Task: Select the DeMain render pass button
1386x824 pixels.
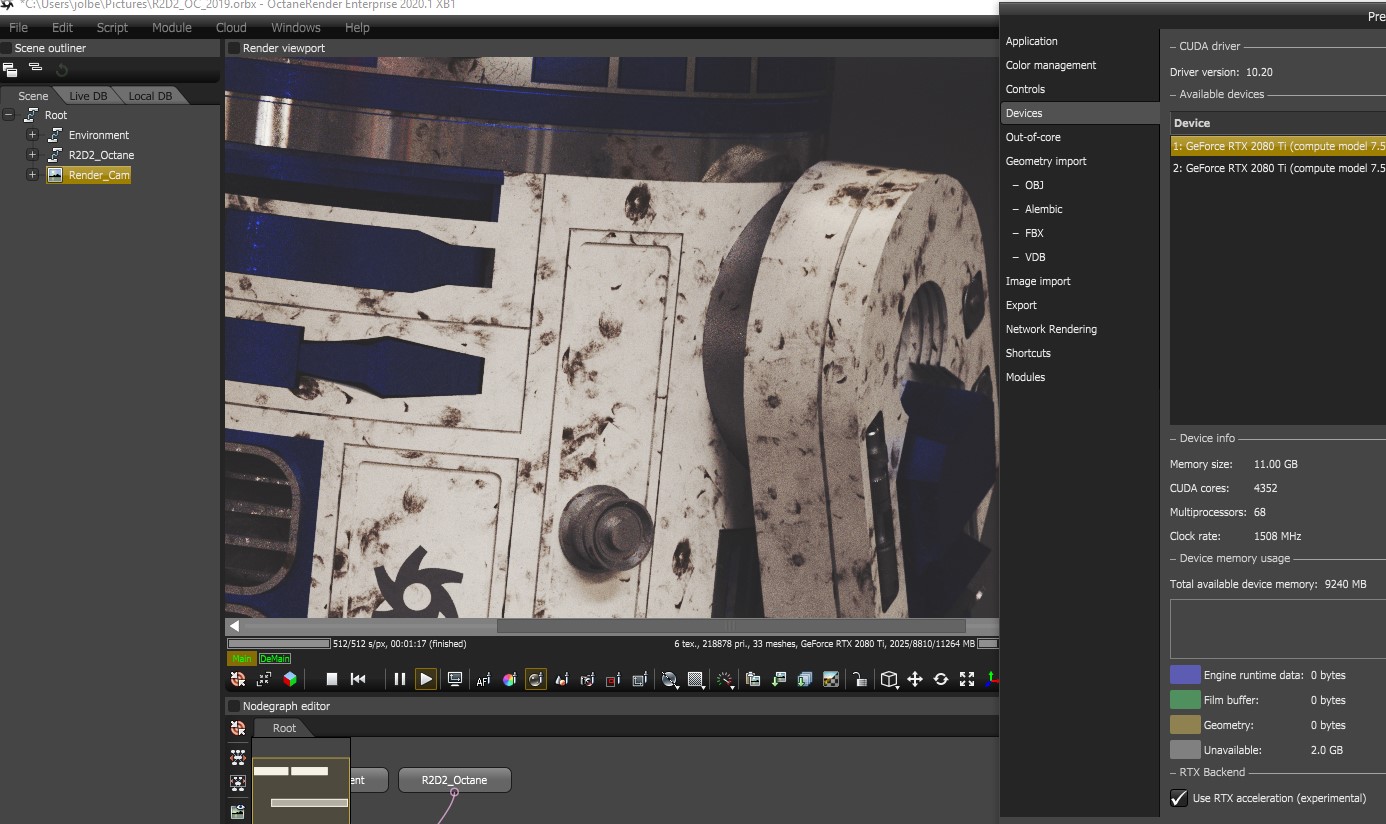Action: coord(275,659)
